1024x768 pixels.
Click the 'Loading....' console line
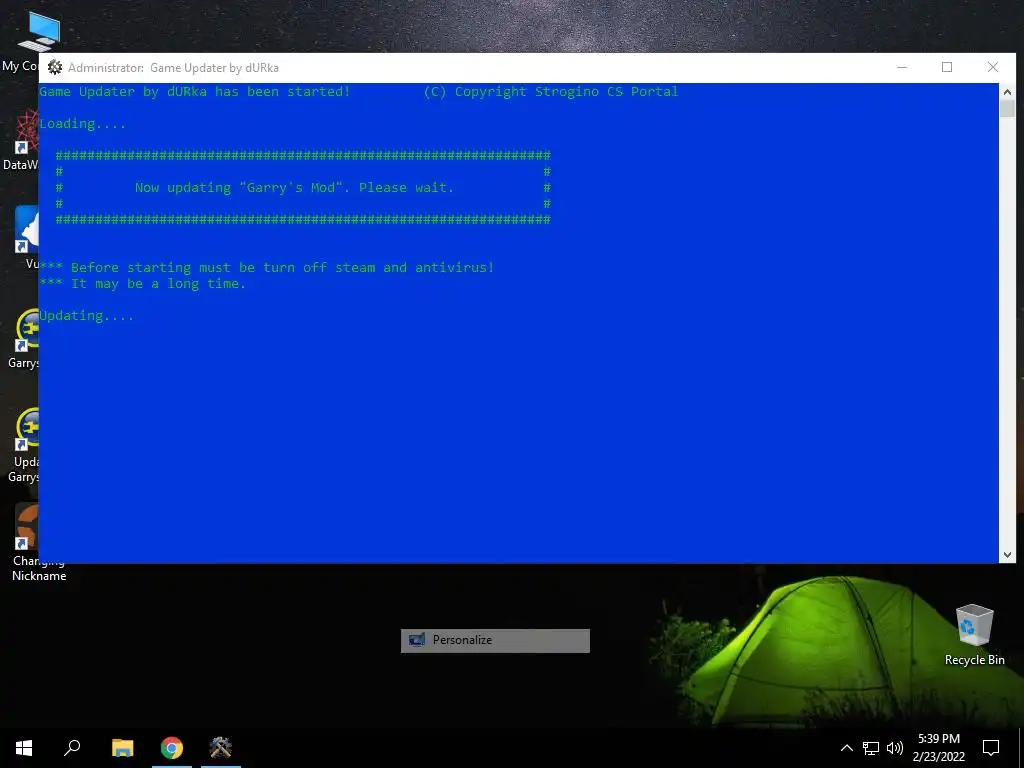pyautogui.click(x=82, y=124)
